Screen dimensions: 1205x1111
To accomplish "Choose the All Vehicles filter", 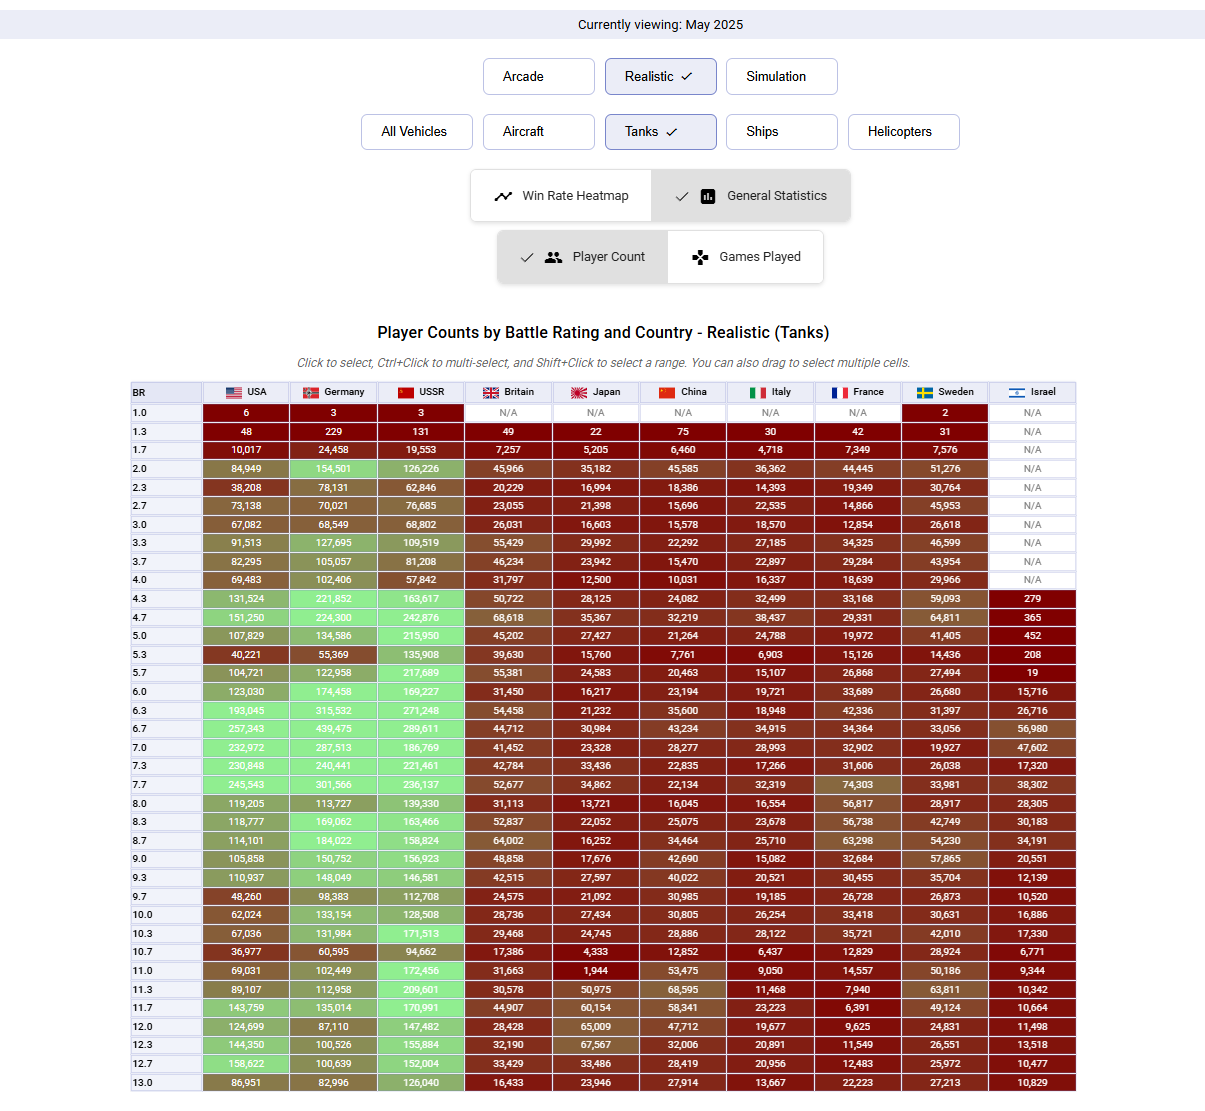I will (417, 132).
